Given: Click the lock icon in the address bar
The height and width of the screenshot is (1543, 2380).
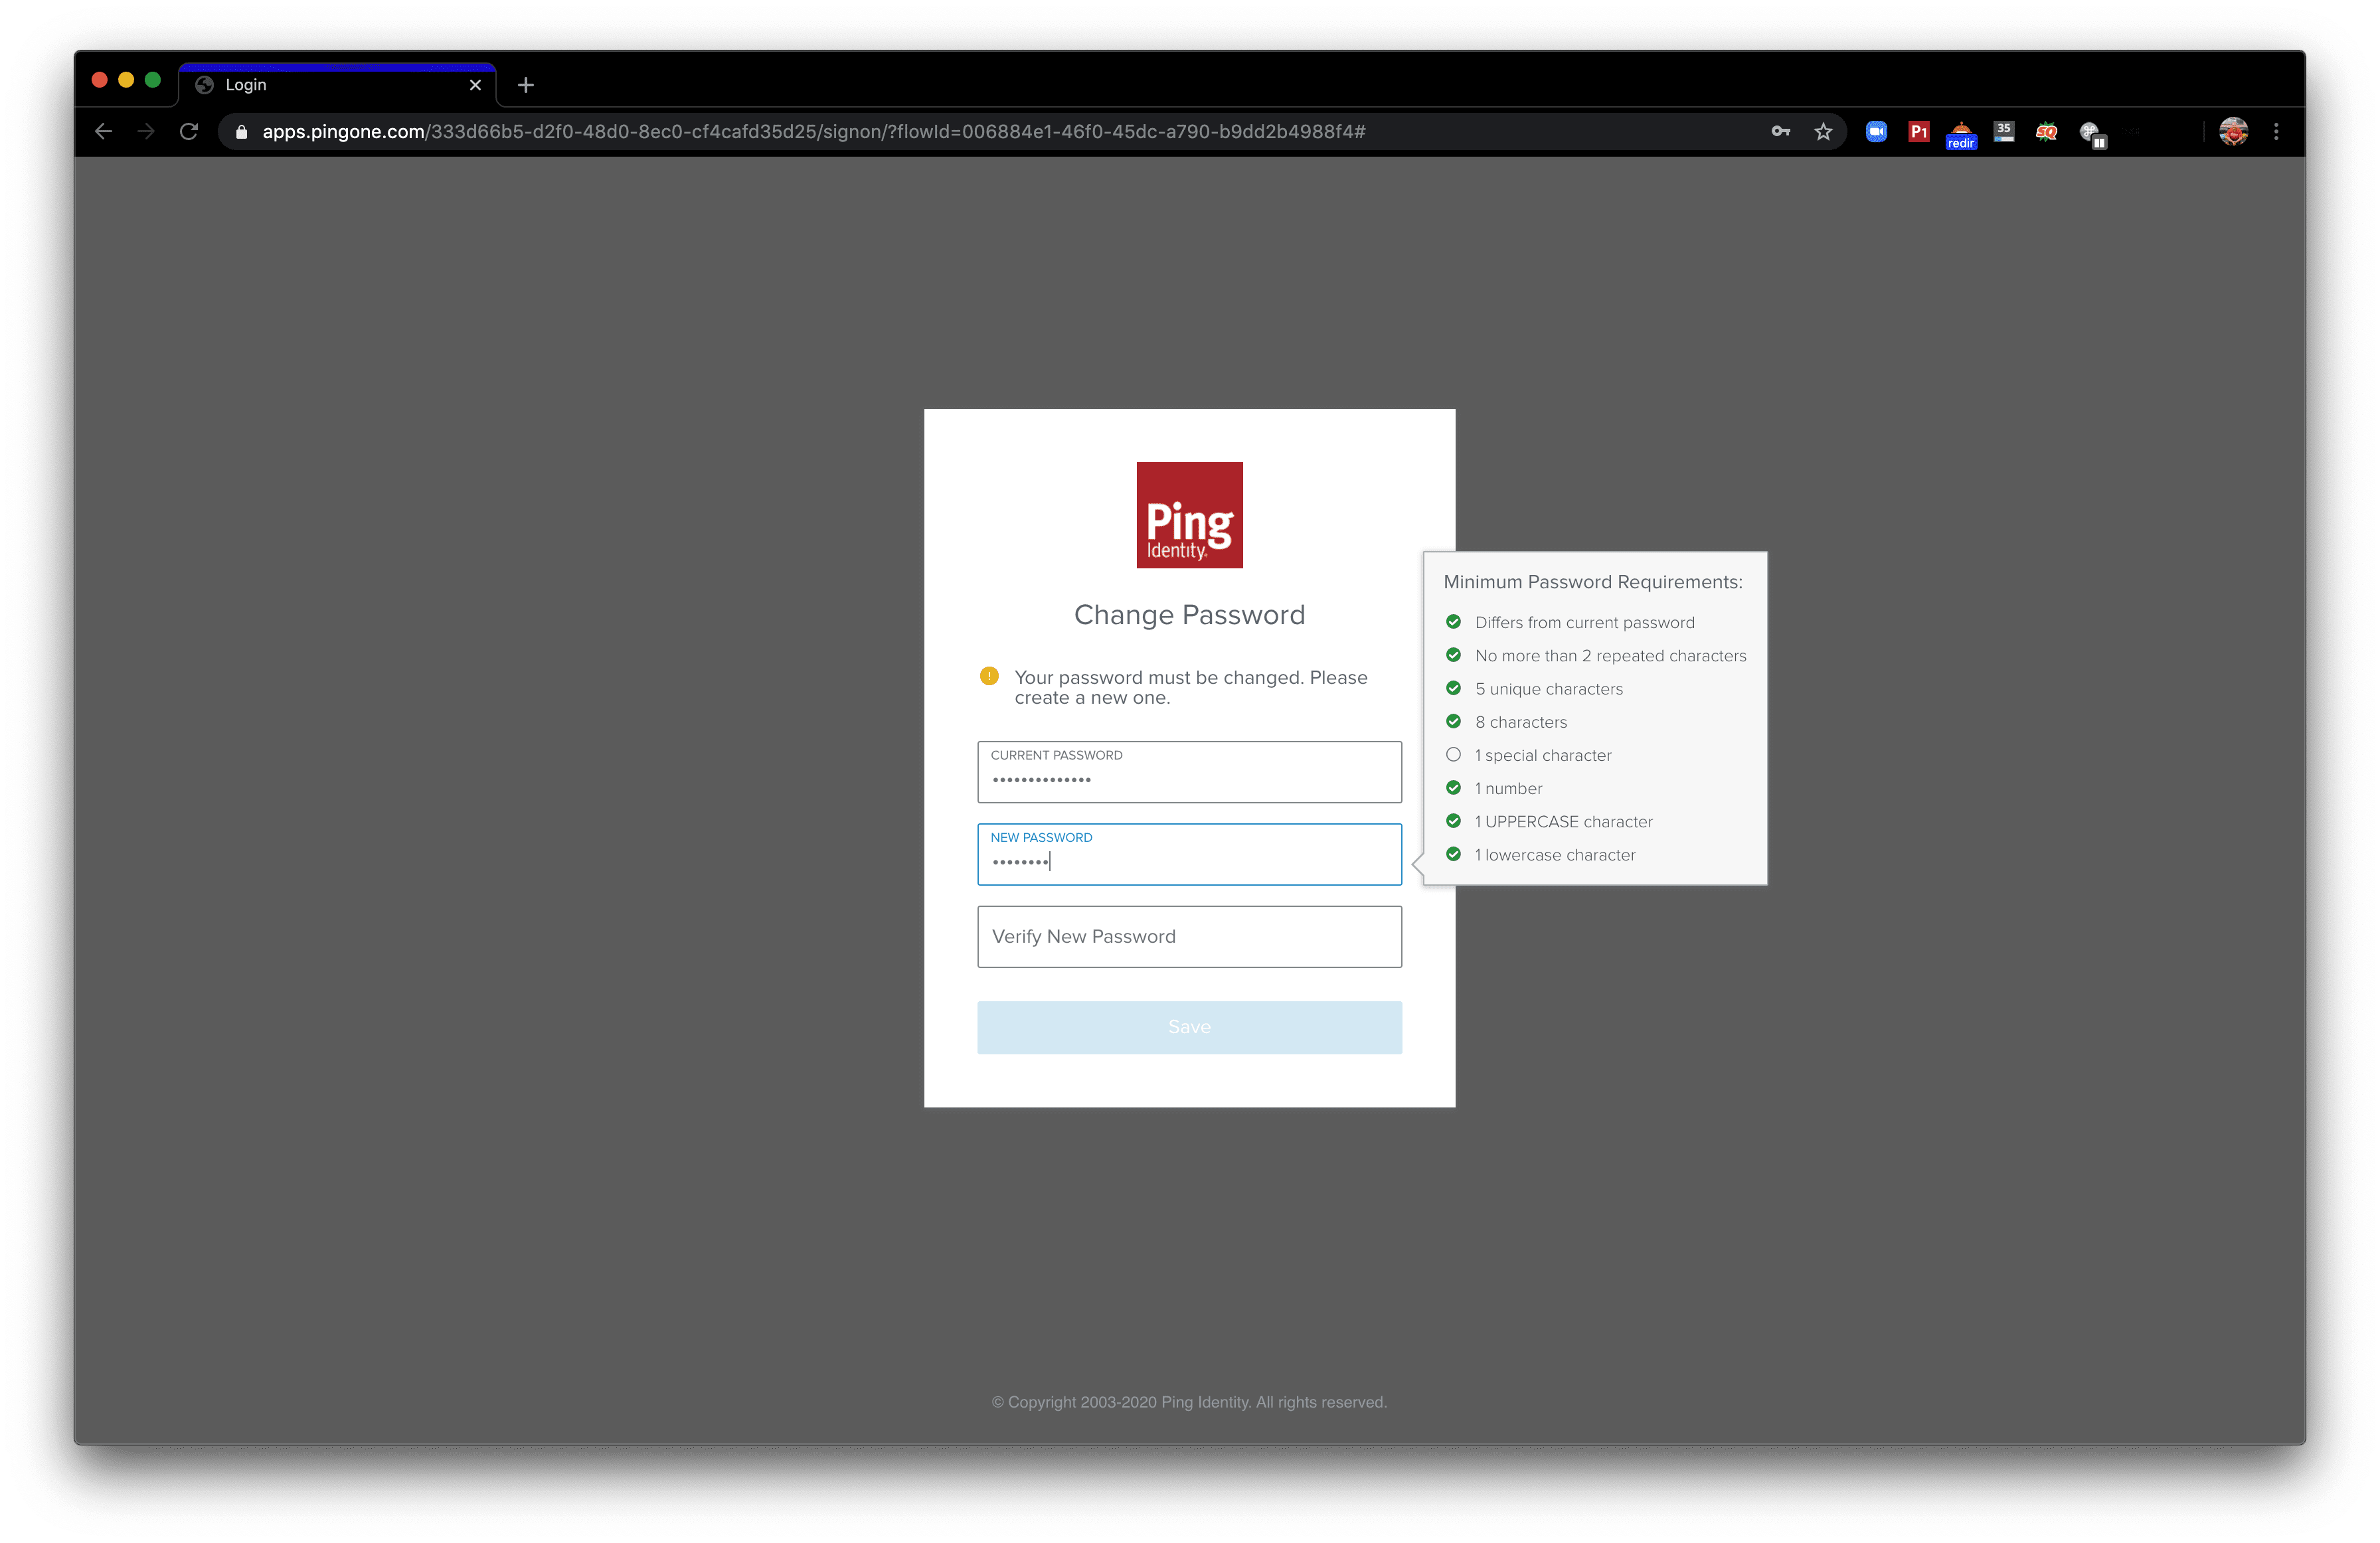Looking at the screenshot, I should click(241, 132).
